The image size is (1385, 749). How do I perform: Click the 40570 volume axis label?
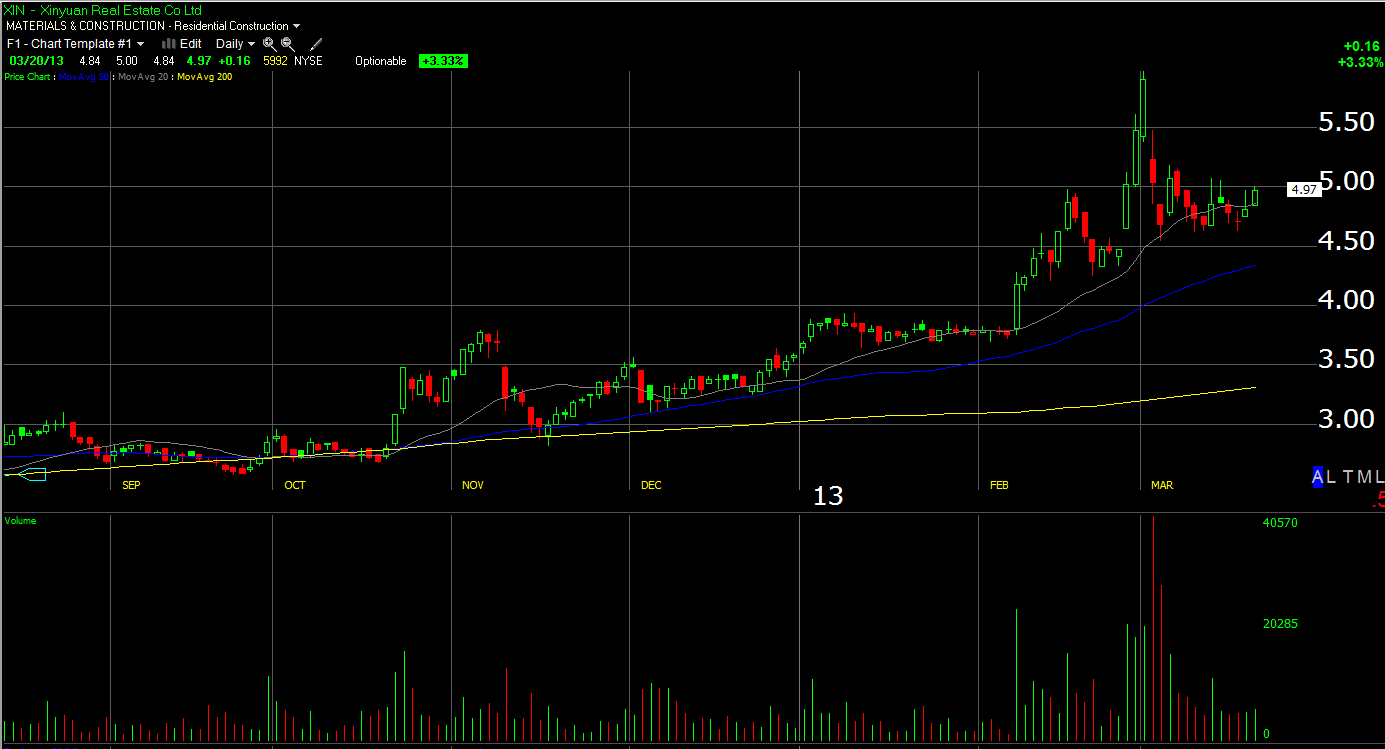pos(1281,523)
